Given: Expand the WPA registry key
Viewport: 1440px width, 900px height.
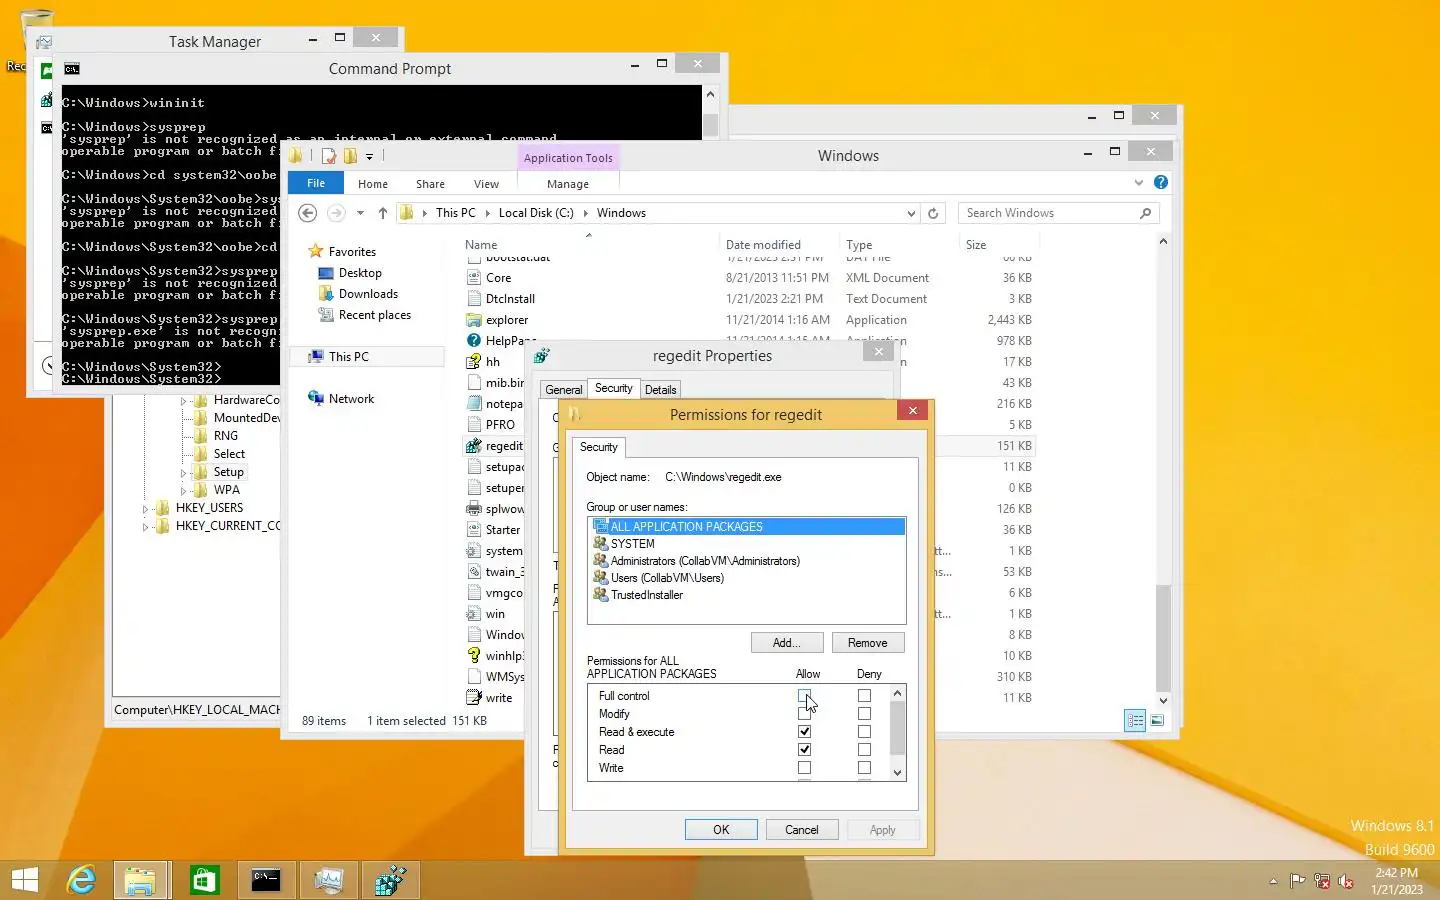Looking at the screenshot, I should click(183, 491).
